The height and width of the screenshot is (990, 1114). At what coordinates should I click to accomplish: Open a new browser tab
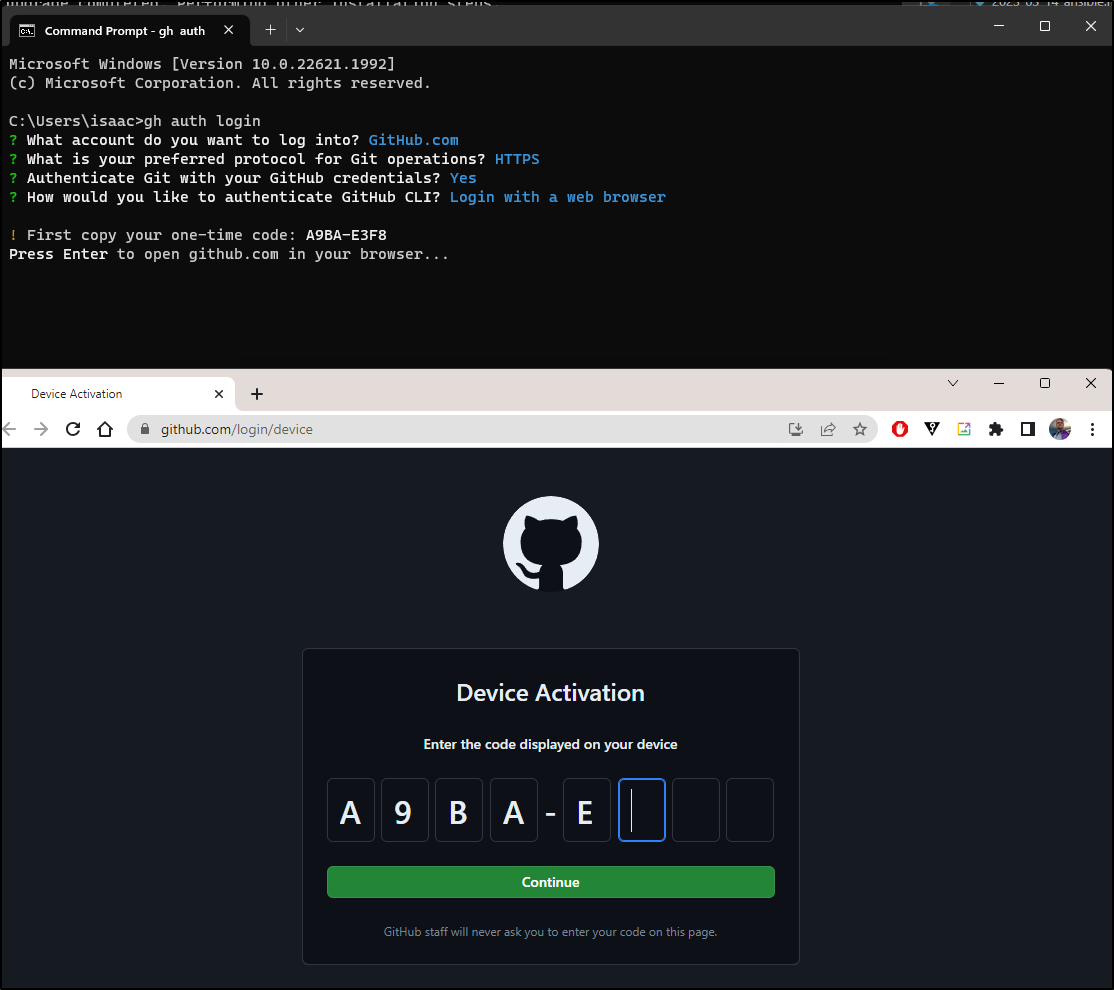coord(257,394)
